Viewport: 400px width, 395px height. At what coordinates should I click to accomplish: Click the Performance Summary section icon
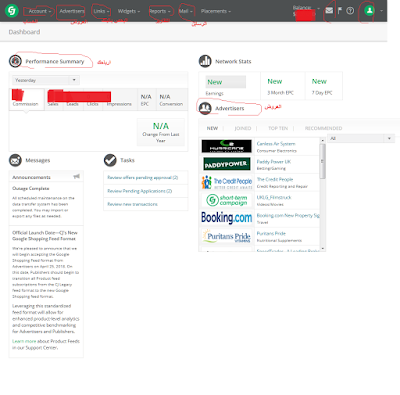click(x=15, y=61)
